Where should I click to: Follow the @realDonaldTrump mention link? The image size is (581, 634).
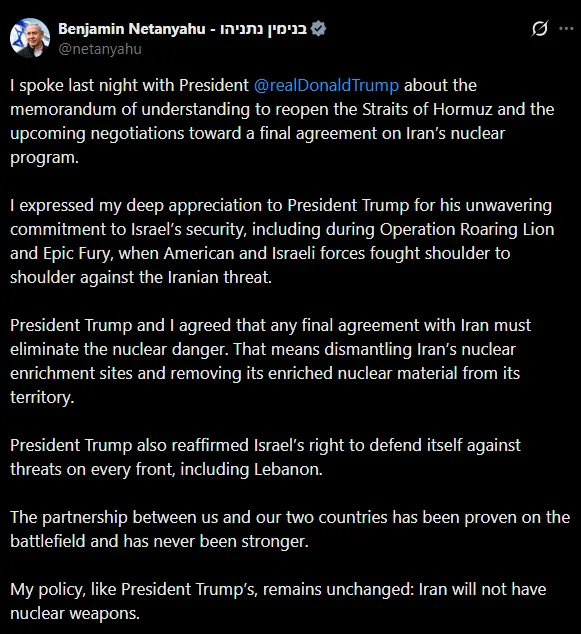[326, 86]
